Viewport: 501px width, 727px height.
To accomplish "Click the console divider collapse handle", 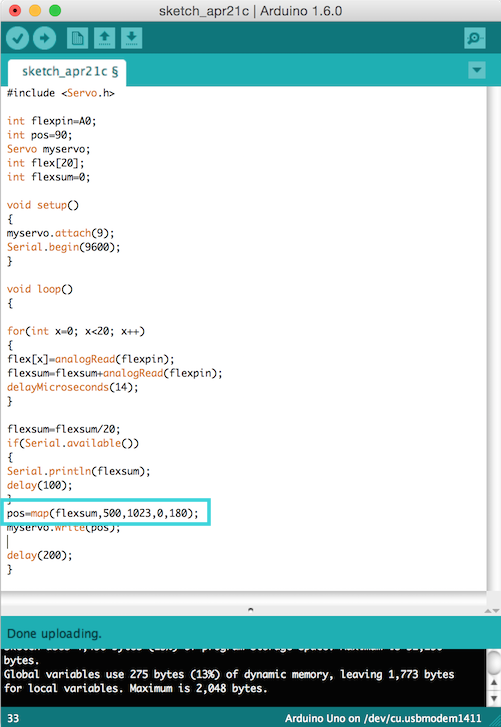I will click(x=250, y=610).
